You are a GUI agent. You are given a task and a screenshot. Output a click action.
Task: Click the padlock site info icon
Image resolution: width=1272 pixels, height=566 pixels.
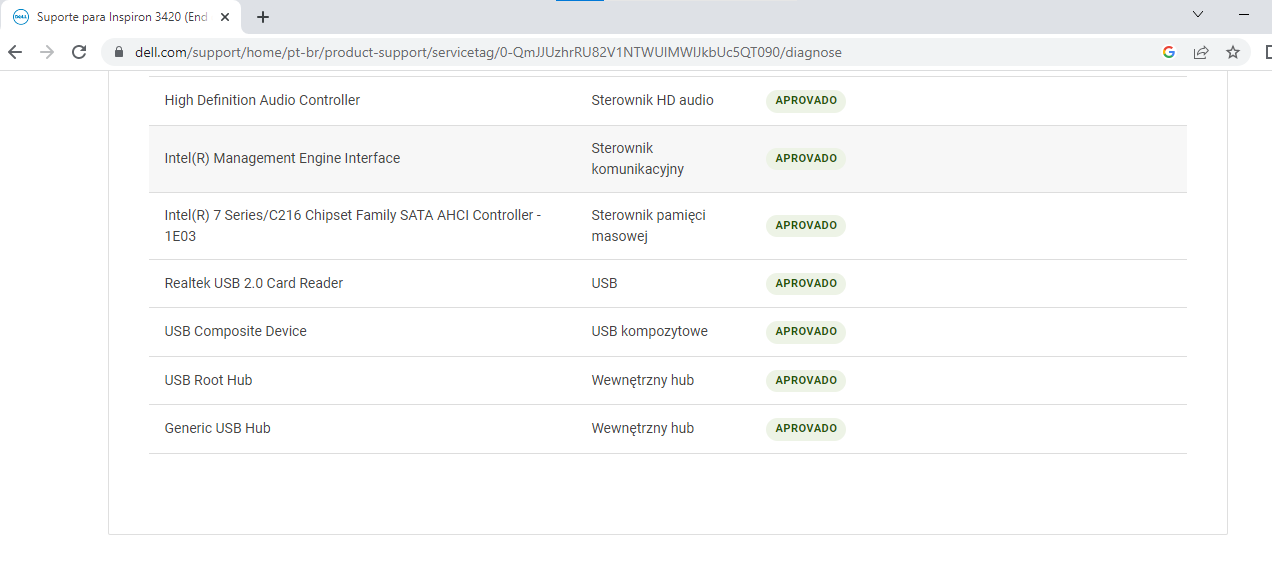(118, 52)
